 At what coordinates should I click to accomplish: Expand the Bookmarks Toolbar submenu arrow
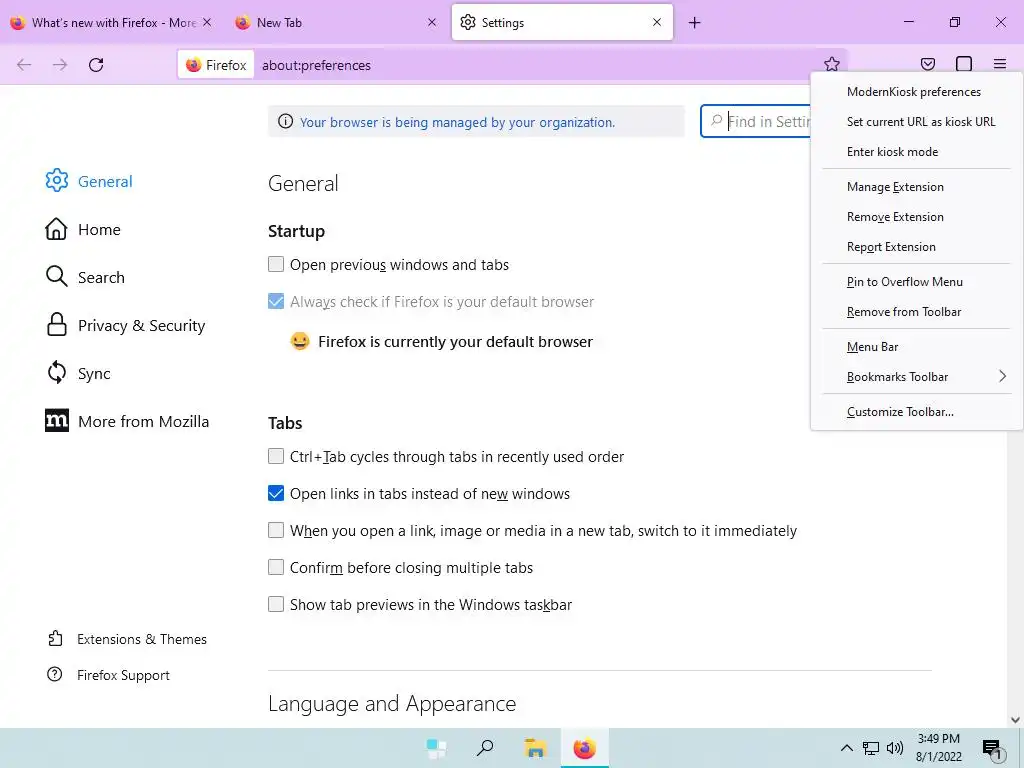[x=1002, y=376]
